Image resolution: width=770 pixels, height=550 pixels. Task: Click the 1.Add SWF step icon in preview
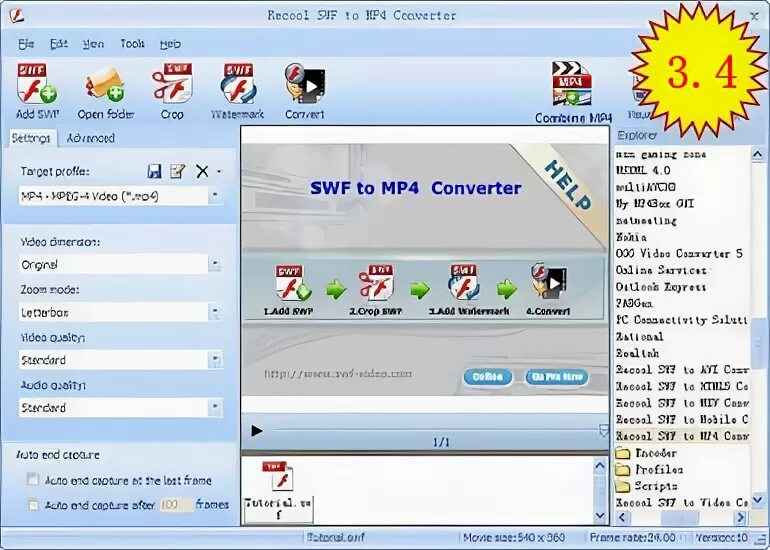click(x=293, y=283)
